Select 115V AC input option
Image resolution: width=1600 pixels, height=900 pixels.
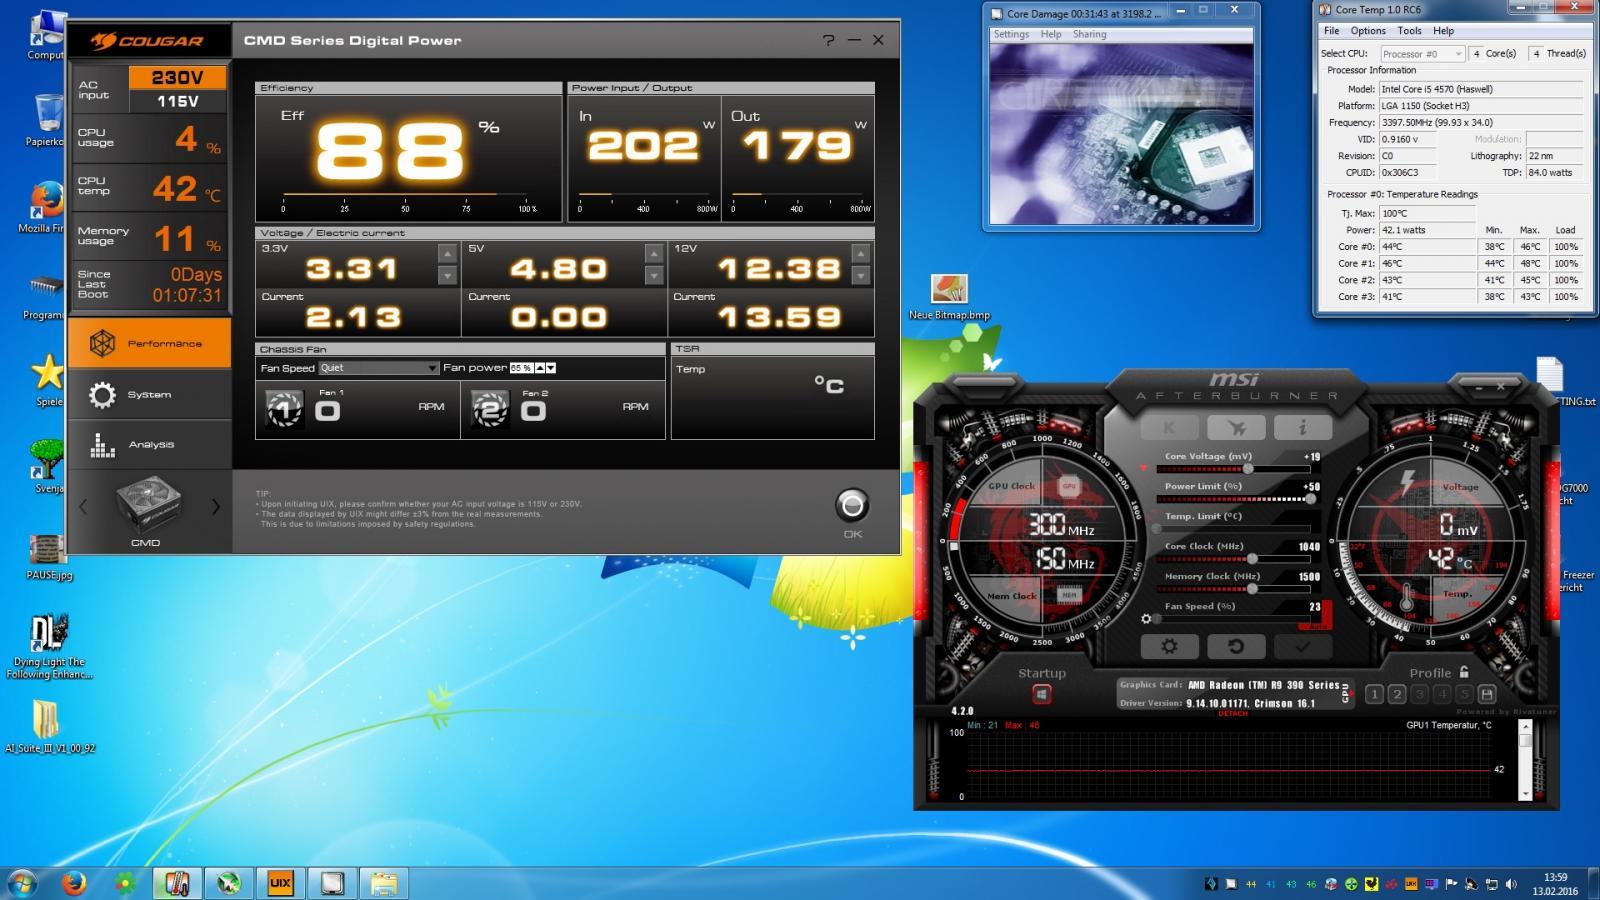(177, 101)
